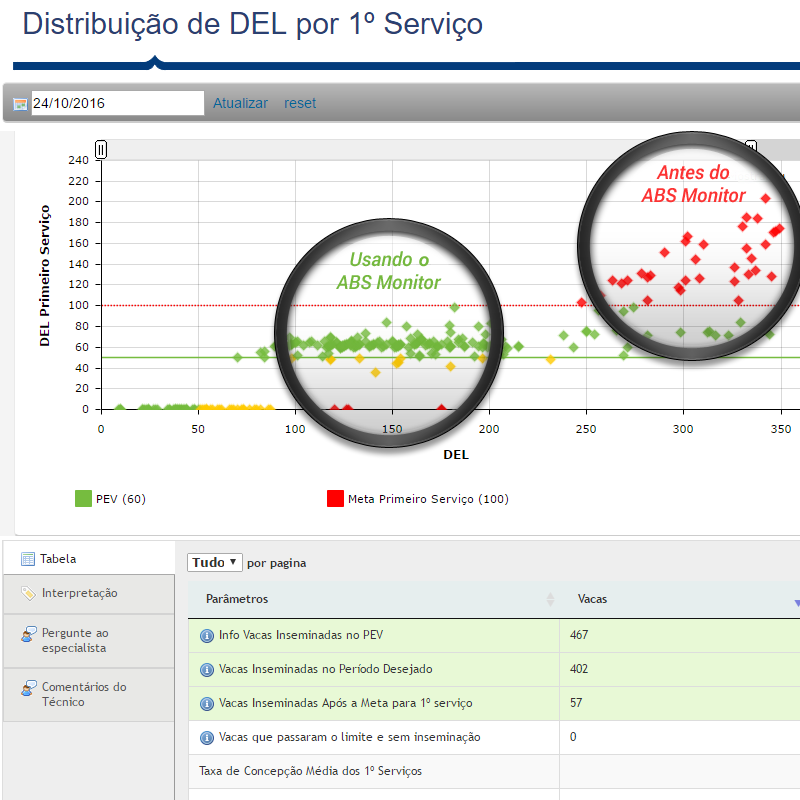This screenshot has height=800, width=800.
Task: Click the info icon beside Vacas Inseminadas no Período Desejado
Action: coord(207,669)
